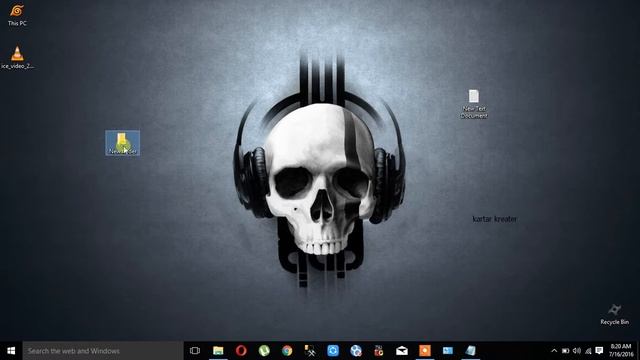Open the red recorder taskbar app
This screenshot has width=640, height=360.
pos(379,351)
